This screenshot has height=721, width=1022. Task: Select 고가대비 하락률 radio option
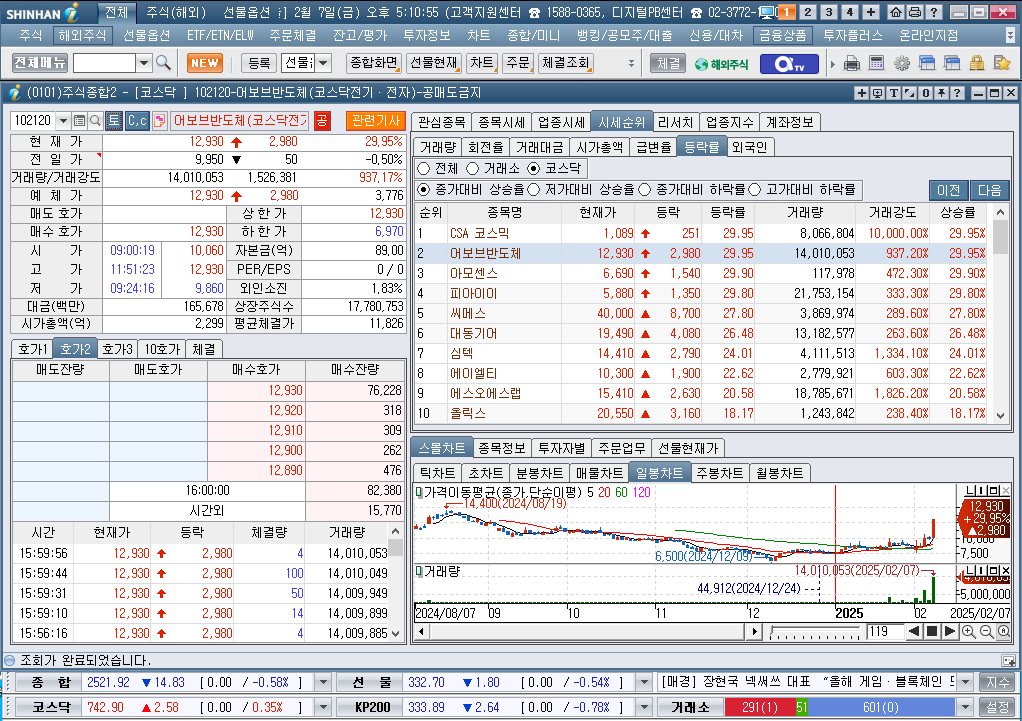pos(755,190)
